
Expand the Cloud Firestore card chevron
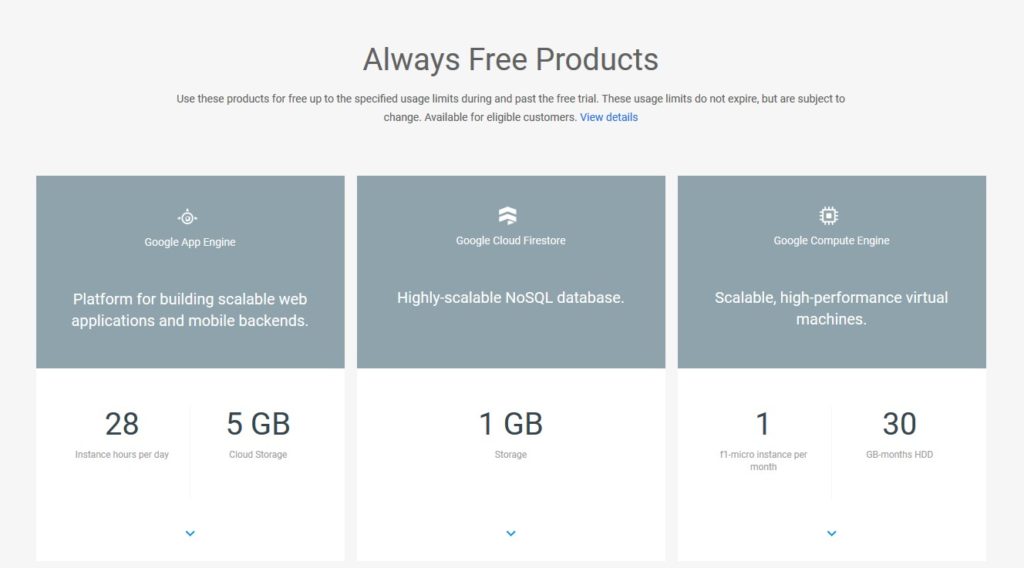click(x=511, y=533)
